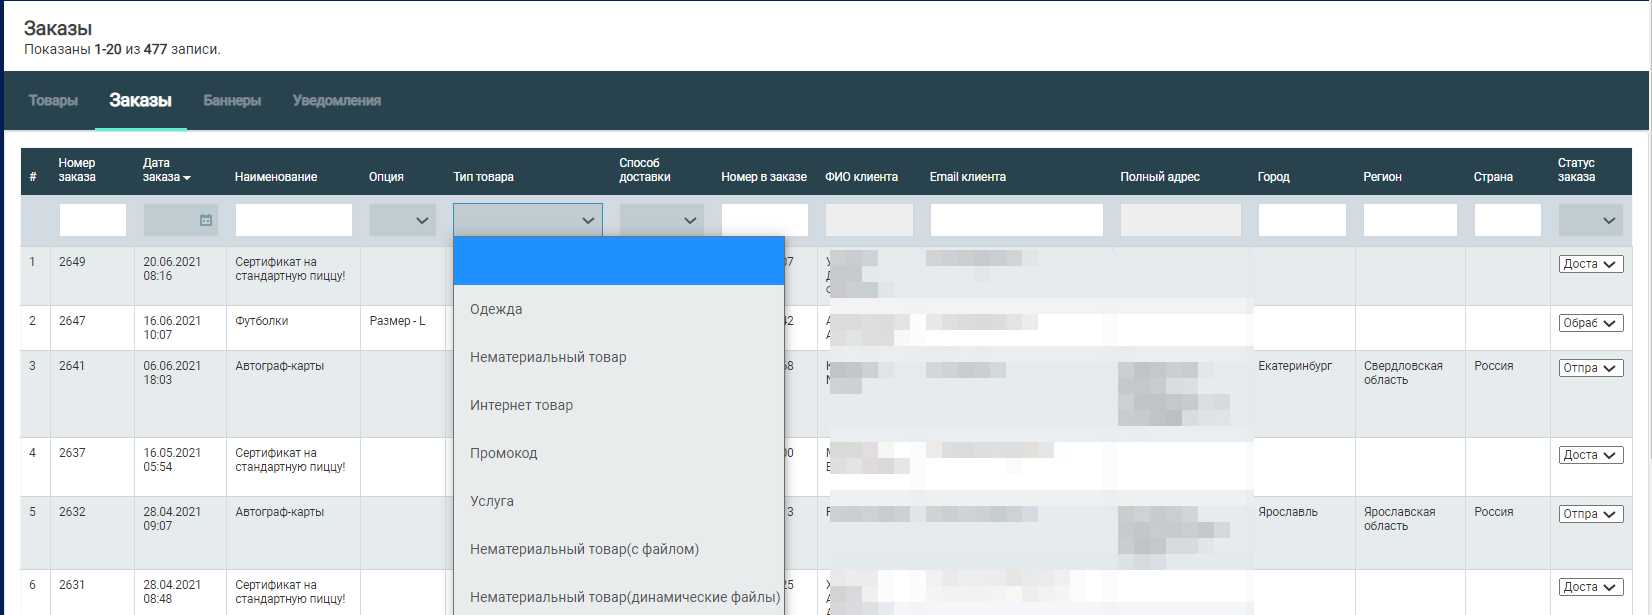Click the Номер заказа filter field
This screenshot has width=1652, height=615.
[x=93, y=220]
